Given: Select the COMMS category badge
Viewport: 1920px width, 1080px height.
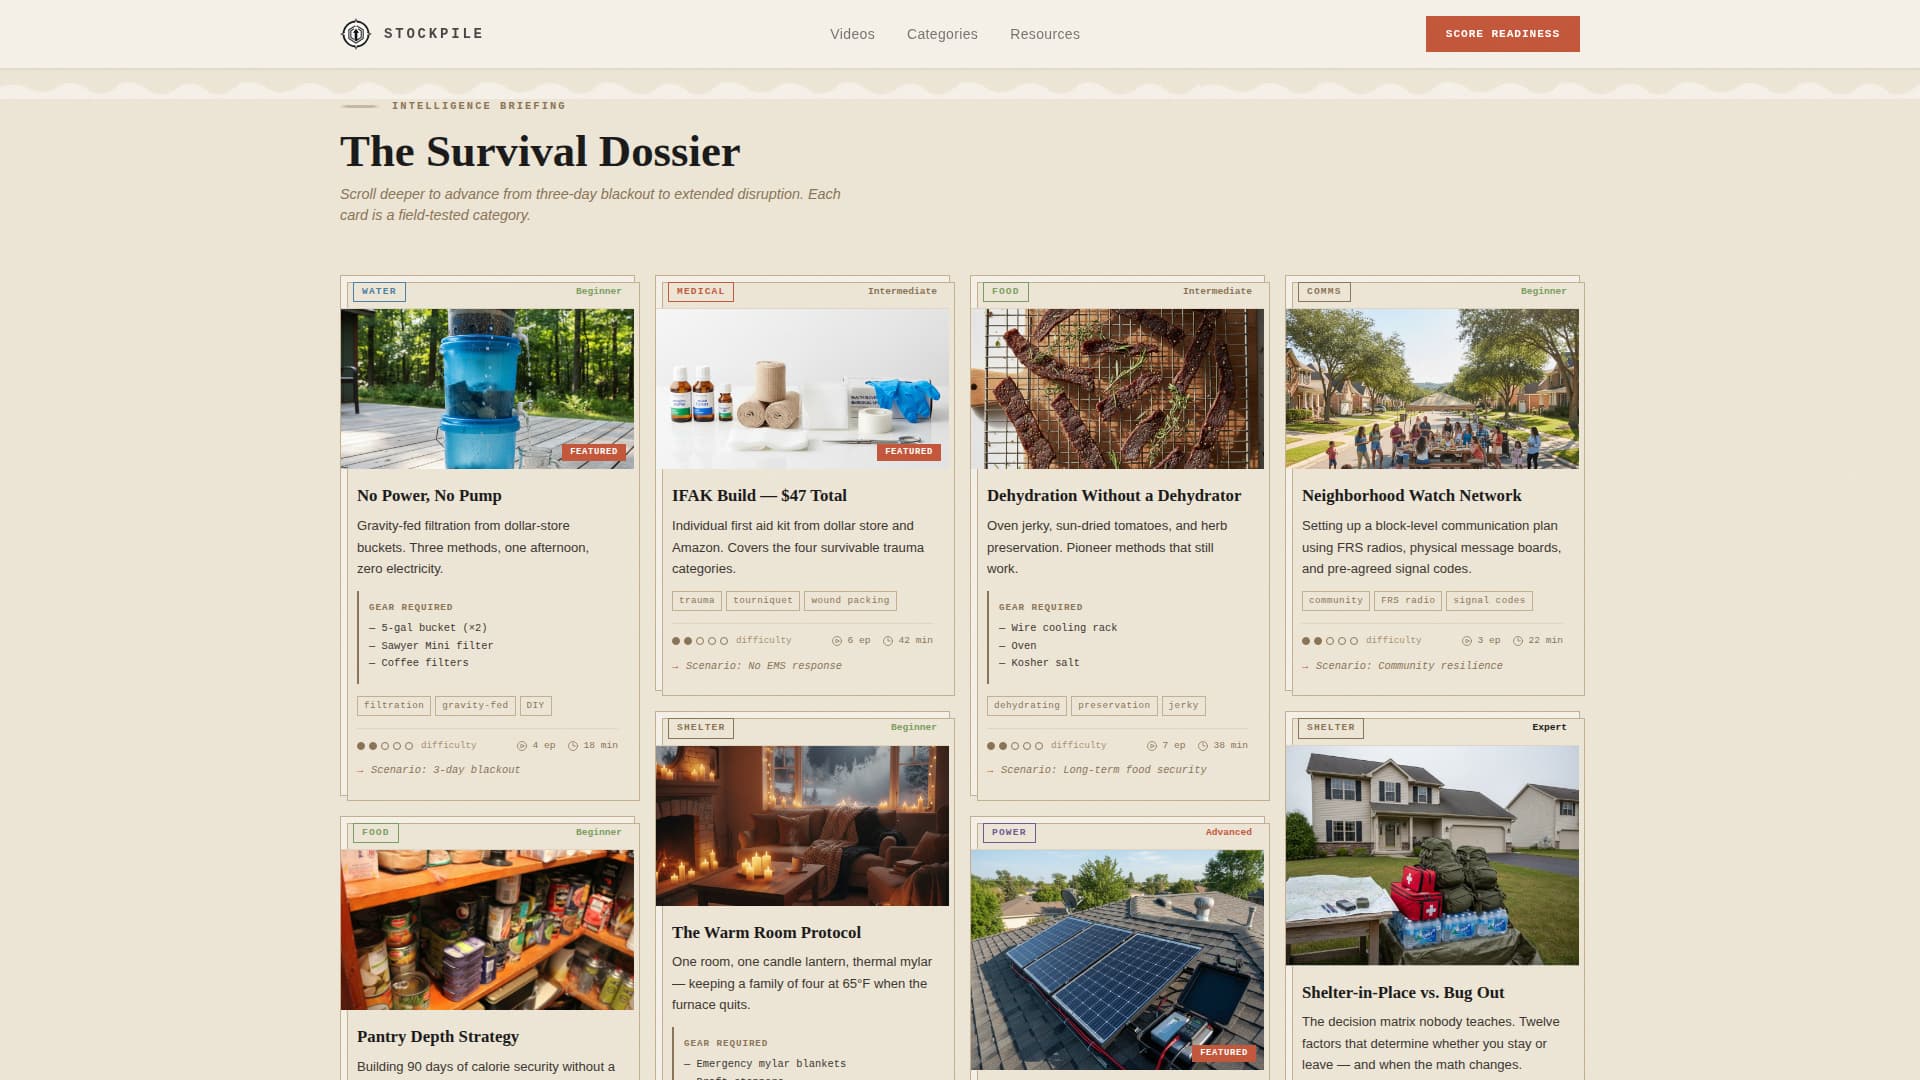Looking at the screenshot, I should tap(1324, 292).
